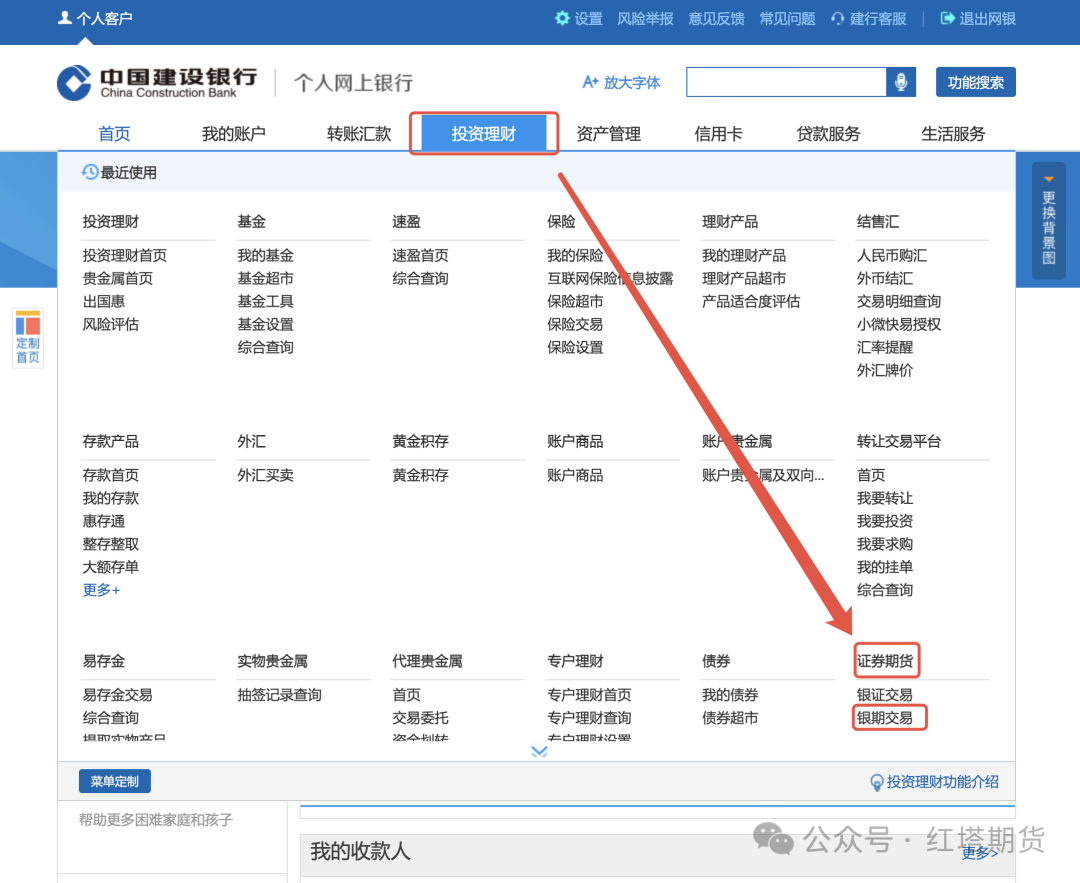The width and height of the screenshot is (1080, 883).
Task: Expand the menu with blue down chevron
Action: pyautogui.click(x=540, y=751)
